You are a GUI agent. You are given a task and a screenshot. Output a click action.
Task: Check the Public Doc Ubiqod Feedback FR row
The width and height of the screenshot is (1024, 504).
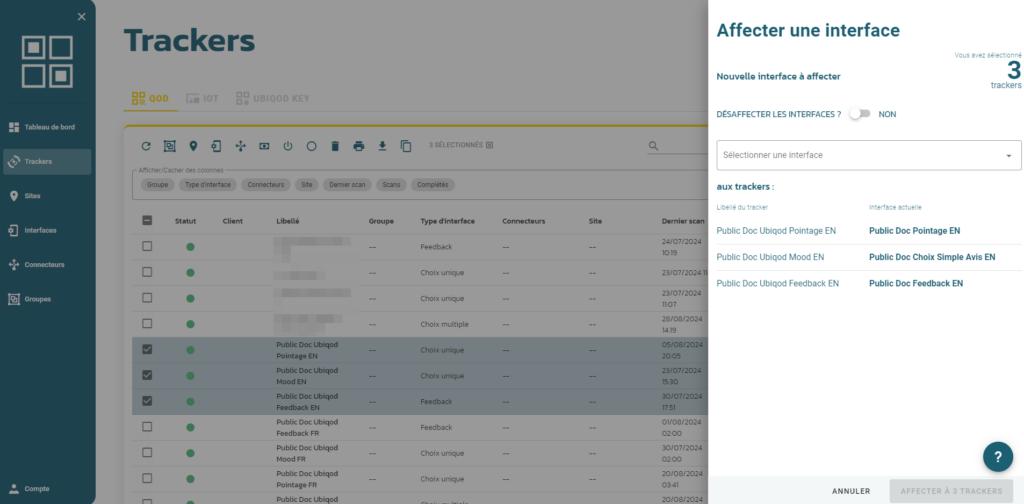(148, 426)
